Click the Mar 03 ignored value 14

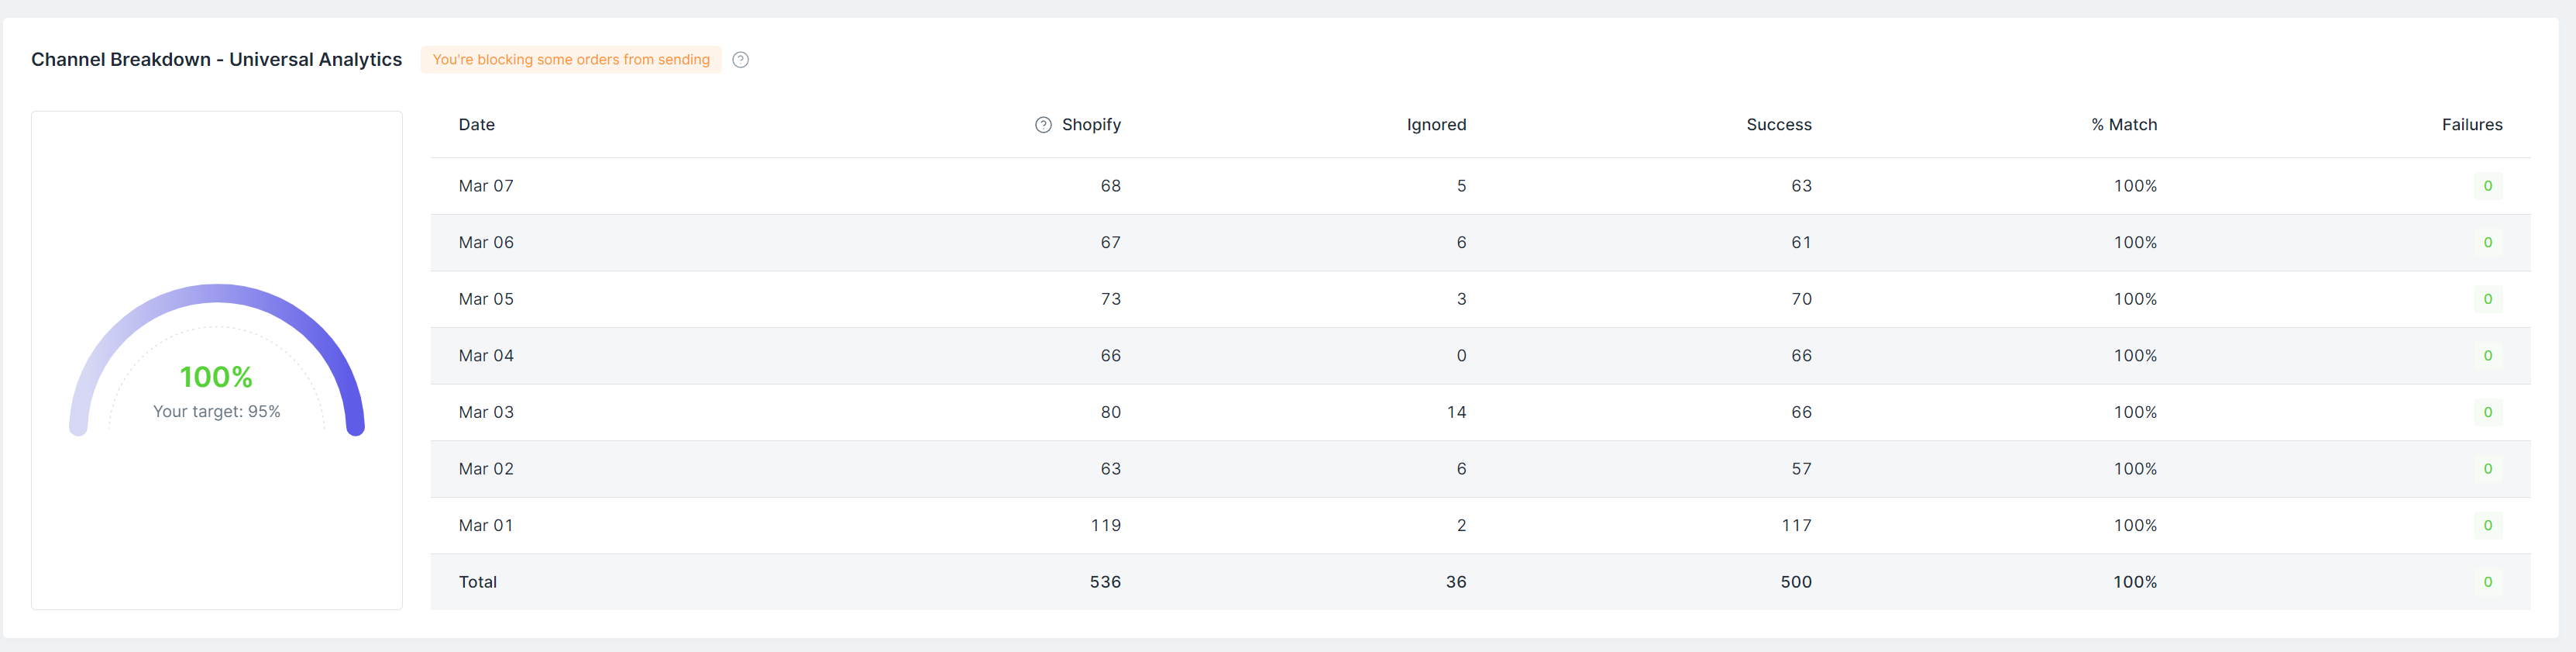click(1456, 412)
